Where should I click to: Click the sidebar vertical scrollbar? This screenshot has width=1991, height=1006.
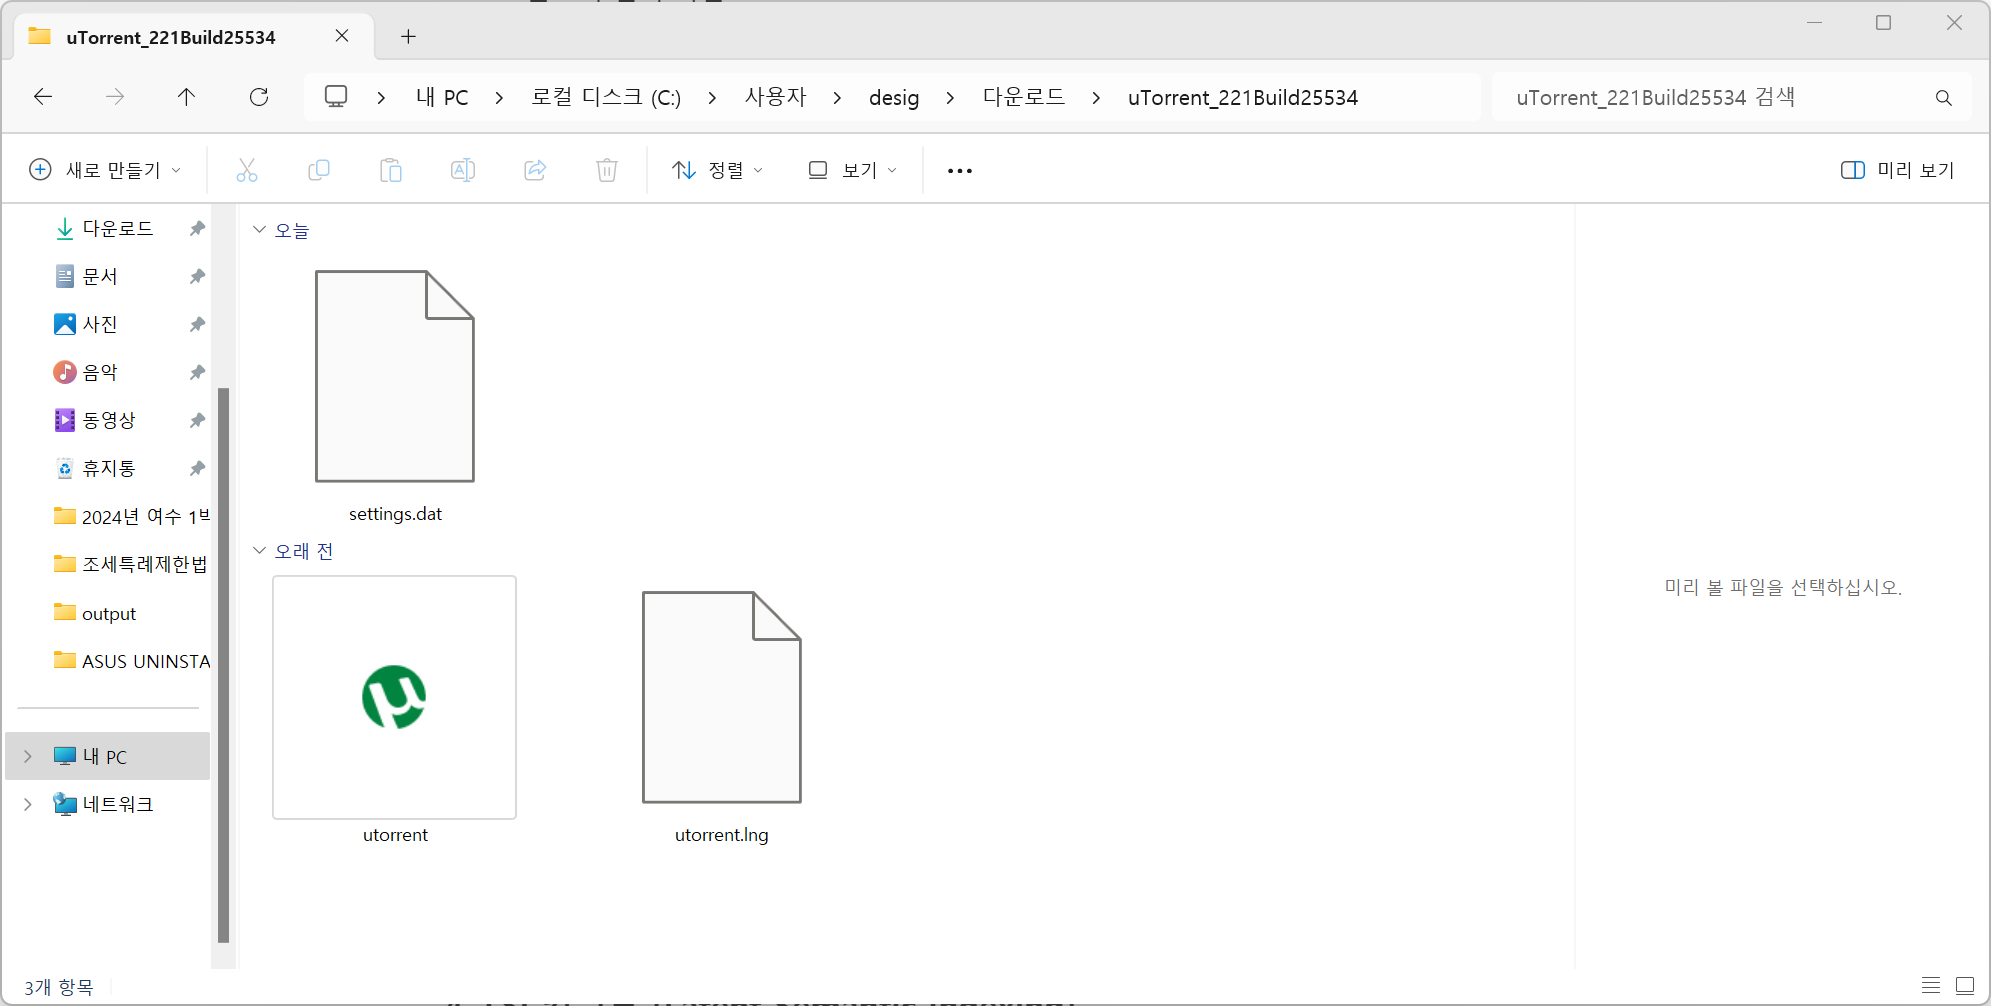(223, 665)
